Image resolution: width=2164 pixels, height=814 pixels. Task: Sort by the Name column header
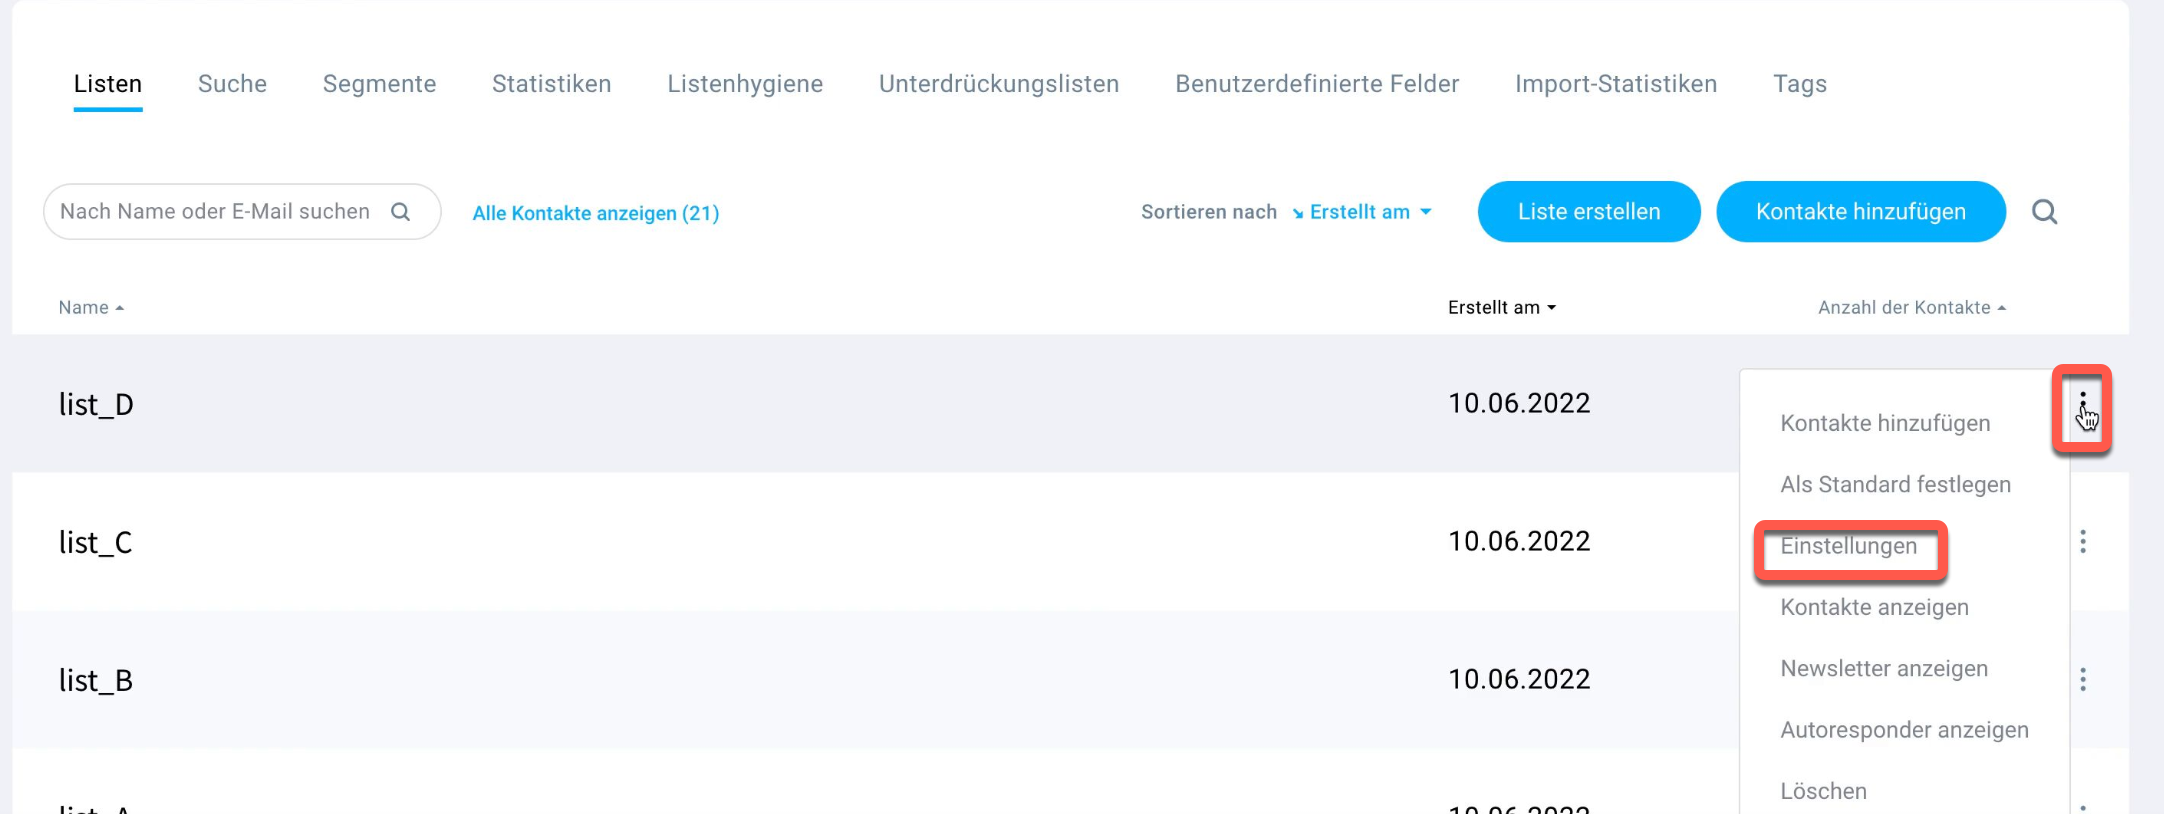[91, 307]
